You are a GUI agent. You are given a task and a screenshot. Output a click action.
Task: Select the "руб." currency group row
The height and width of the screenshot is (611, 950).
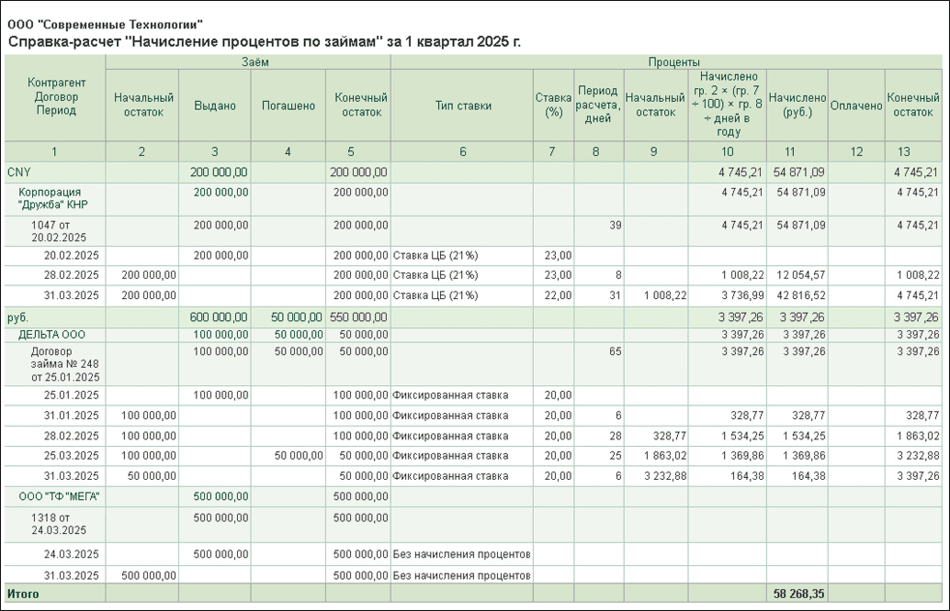click(19, 317)
